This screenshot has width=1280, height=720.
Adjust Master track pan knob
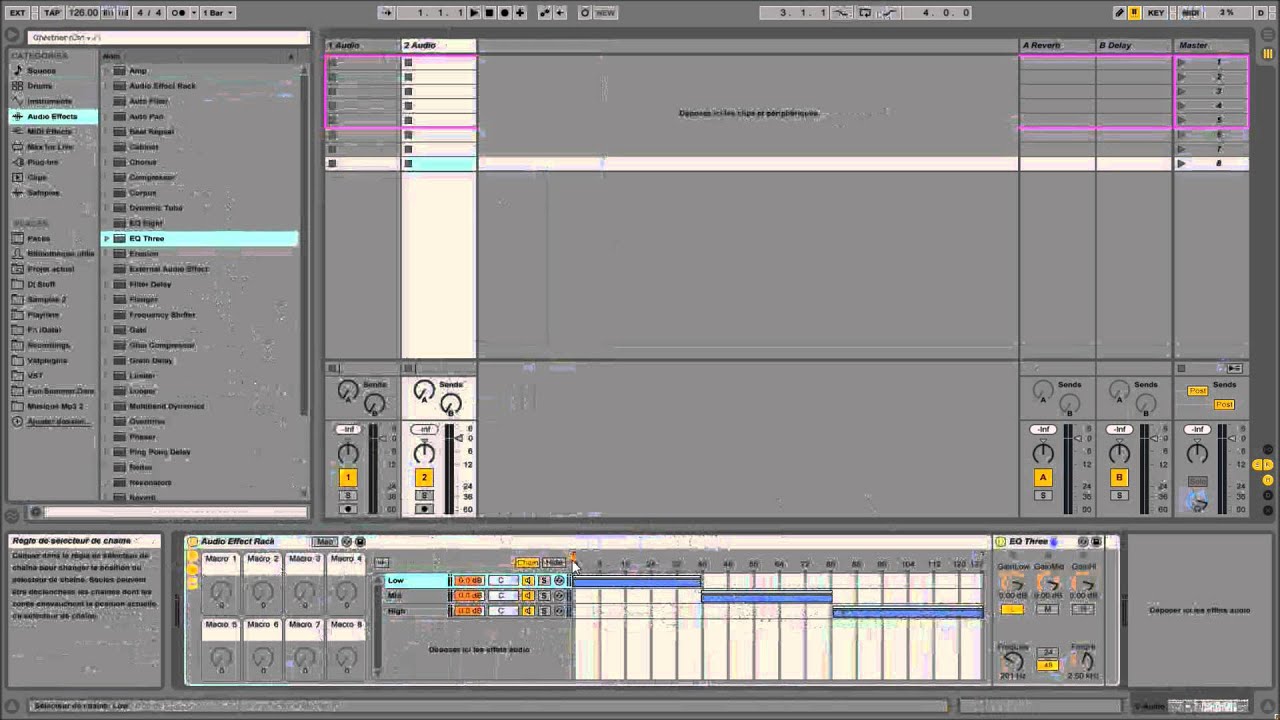click(x=1197, y=454)
